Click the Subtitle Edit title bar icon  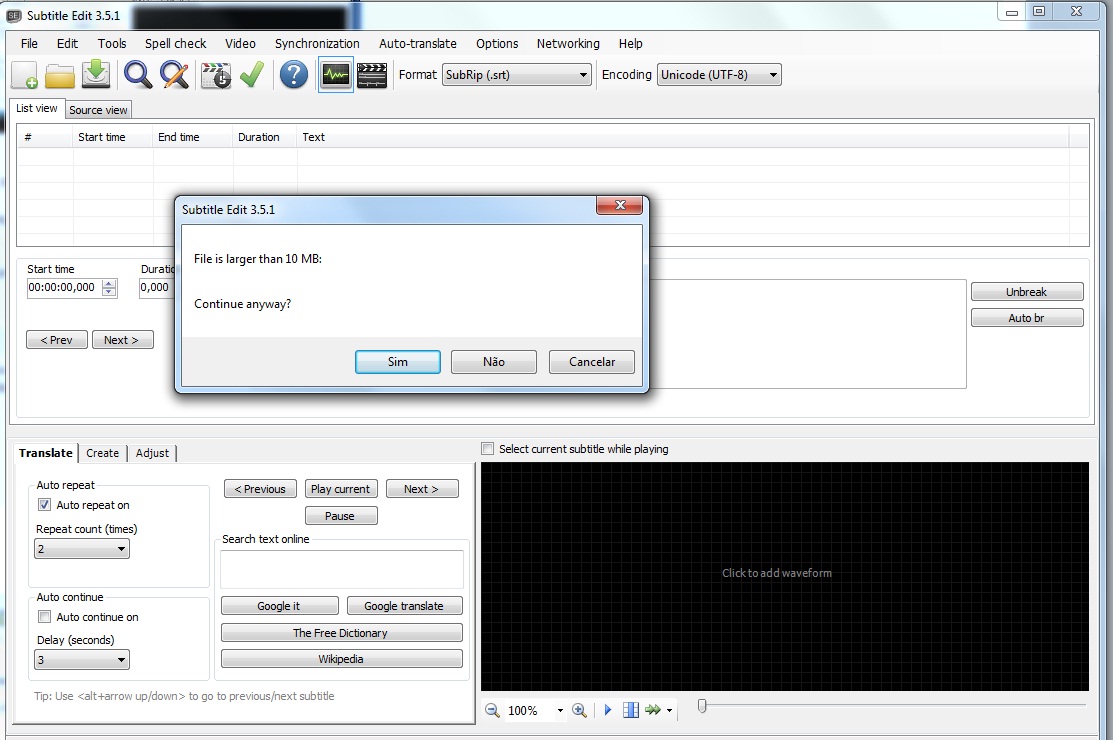[x=14, y=16]
